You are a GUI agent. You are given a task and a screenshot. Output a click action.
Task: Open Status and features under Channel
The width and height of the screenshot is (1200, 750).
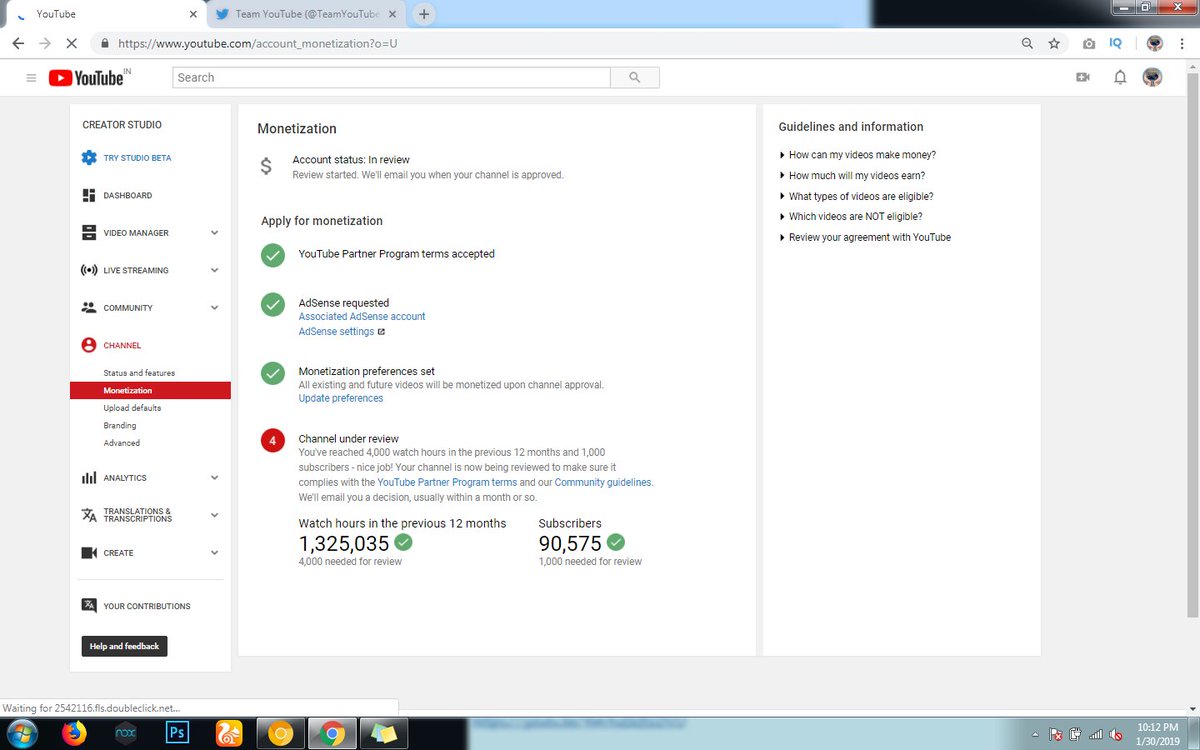[x=139, y=373]
